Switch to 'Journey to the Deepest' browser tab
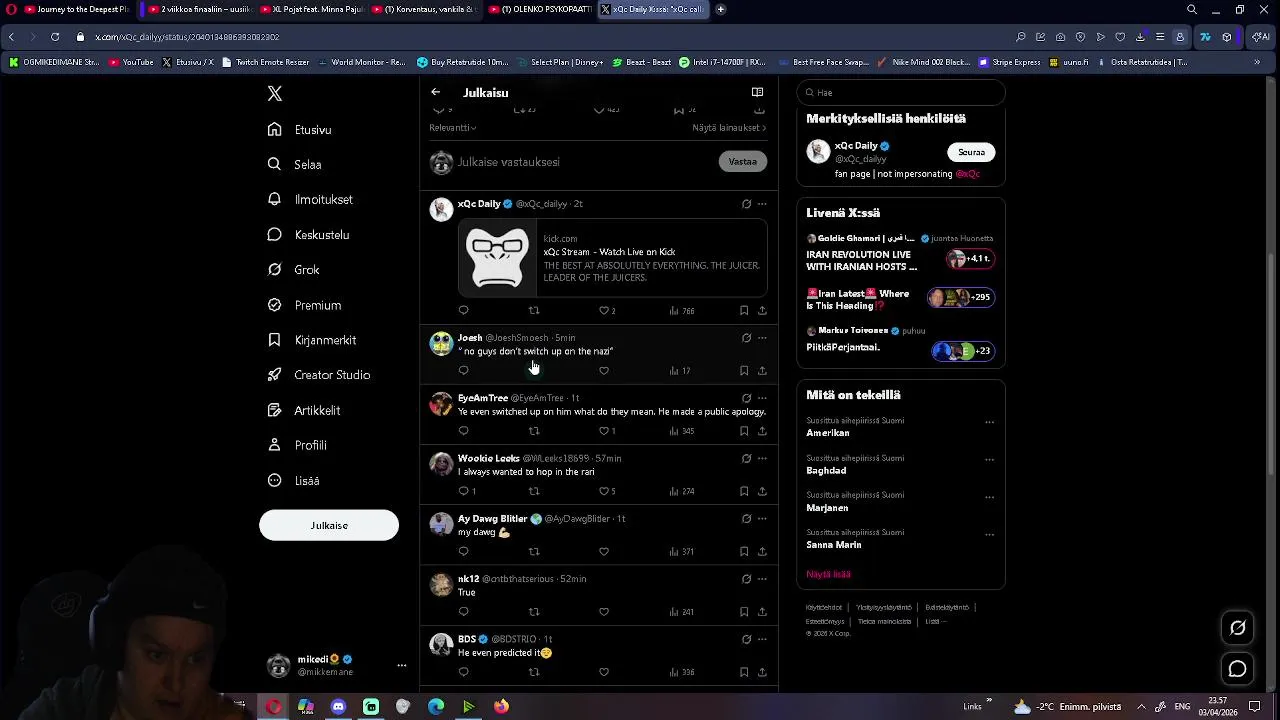Screen dimensions: 1280x720 click(77, 9)
